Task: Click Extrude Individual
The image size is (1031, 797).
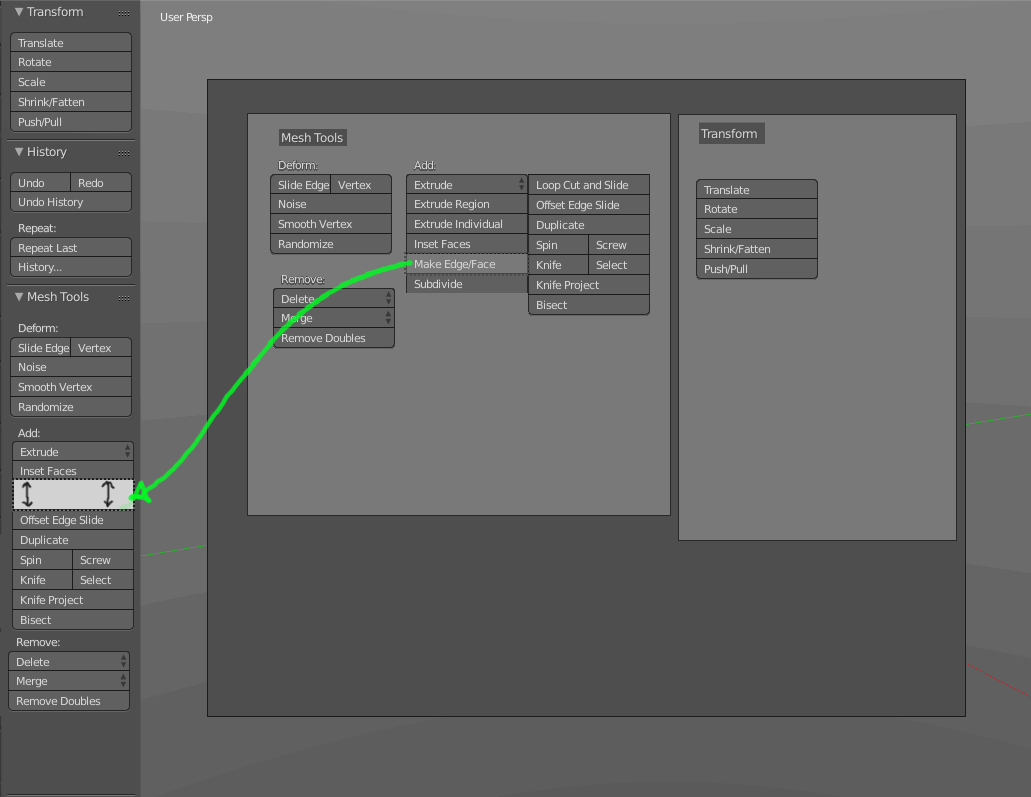Action: coord(466,224)
